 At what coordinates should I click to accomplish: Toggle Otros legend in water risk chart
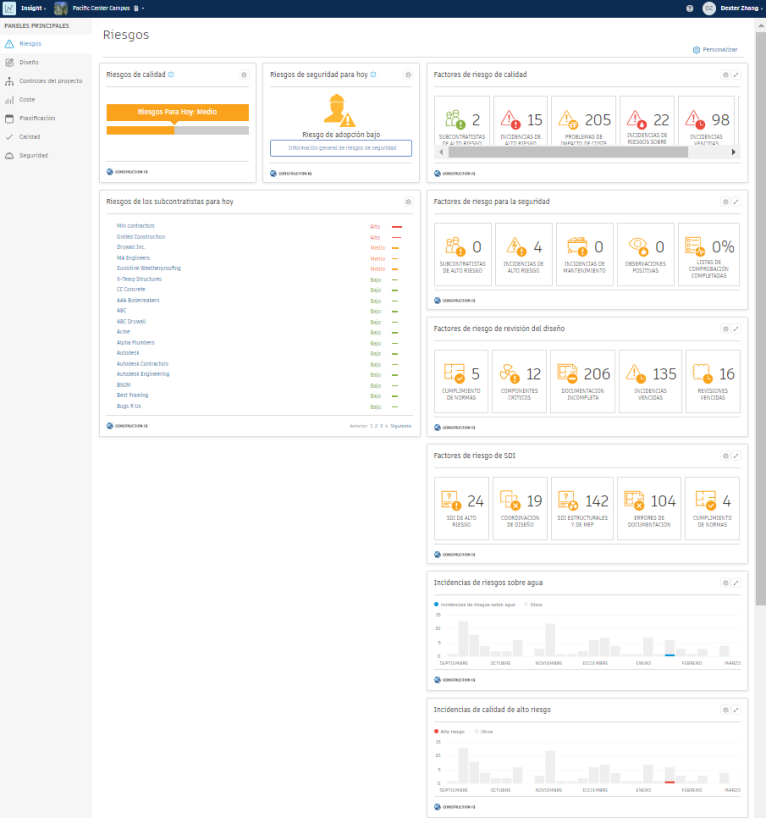point(533,605)
